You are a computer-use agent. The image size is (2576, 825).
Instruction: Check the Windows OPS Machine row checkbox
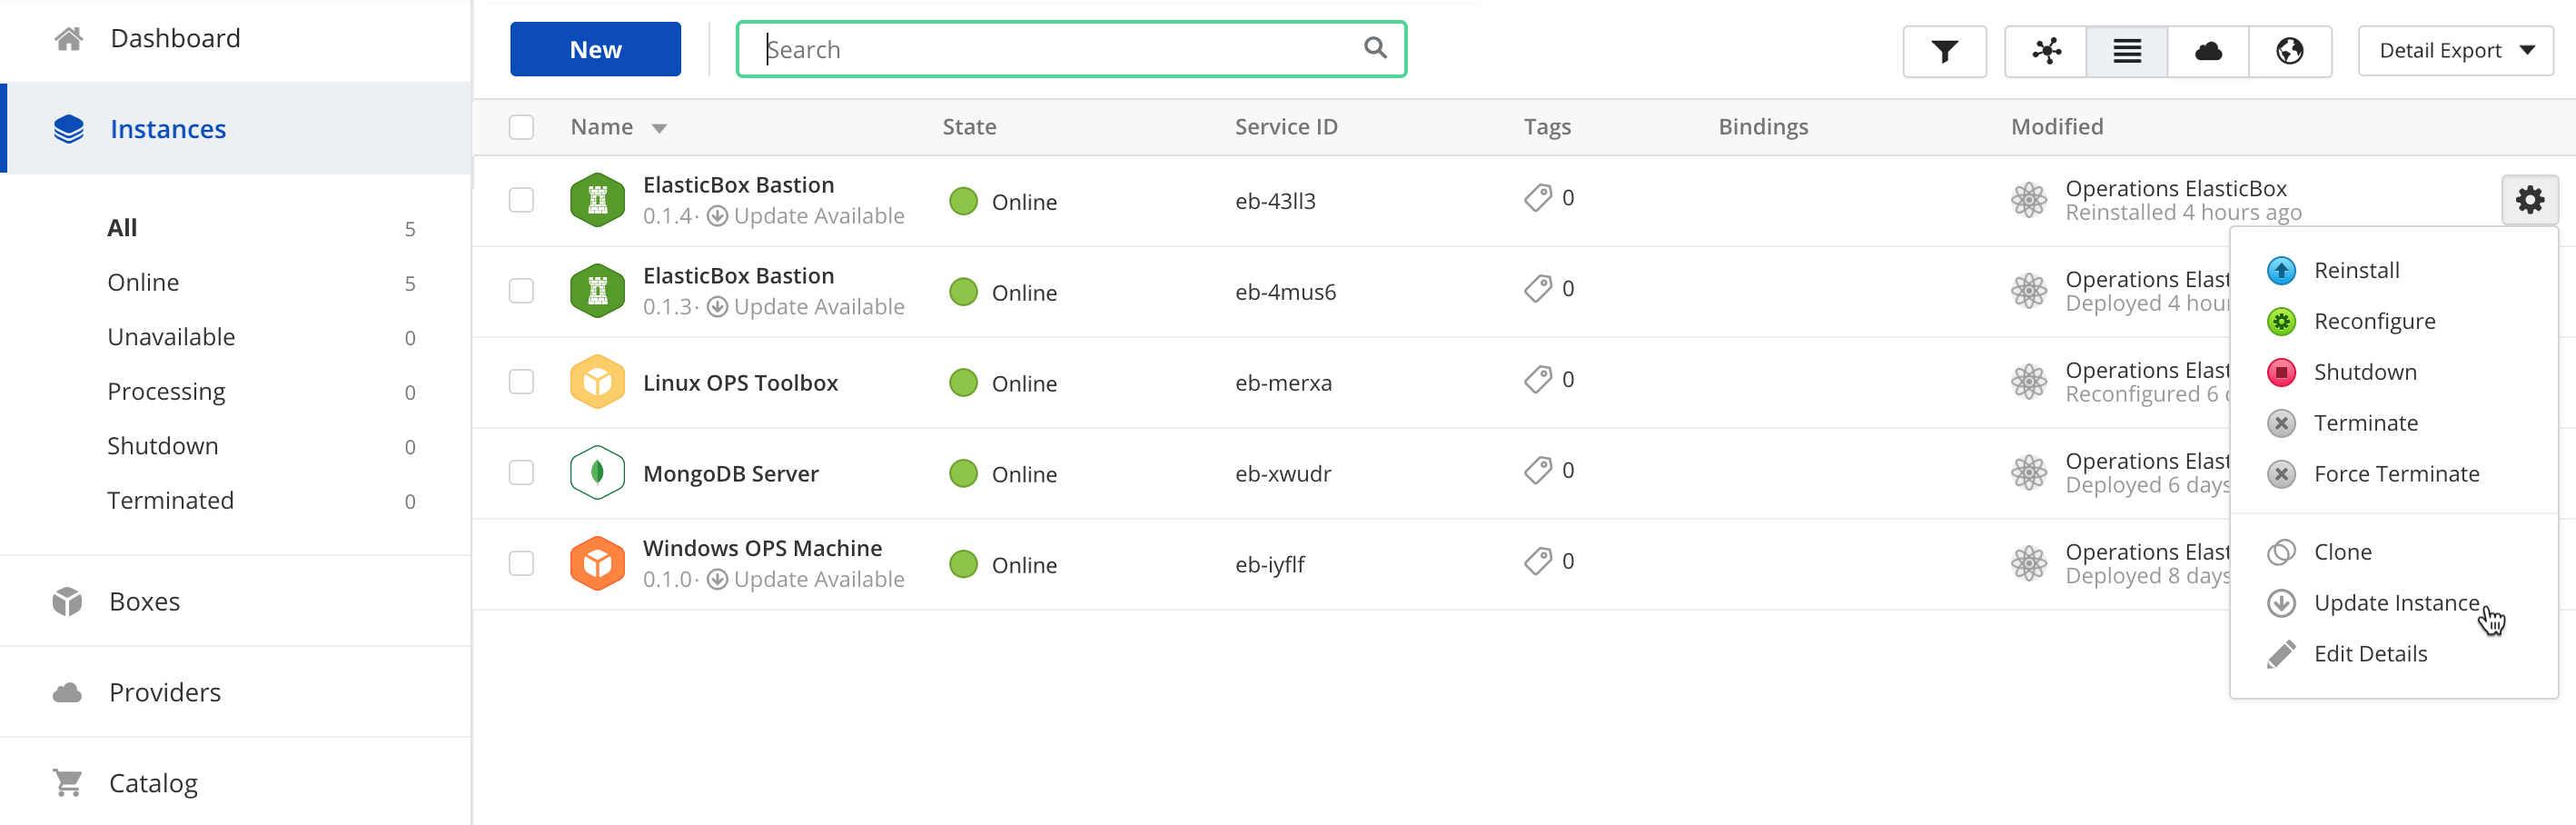[521, 563]
